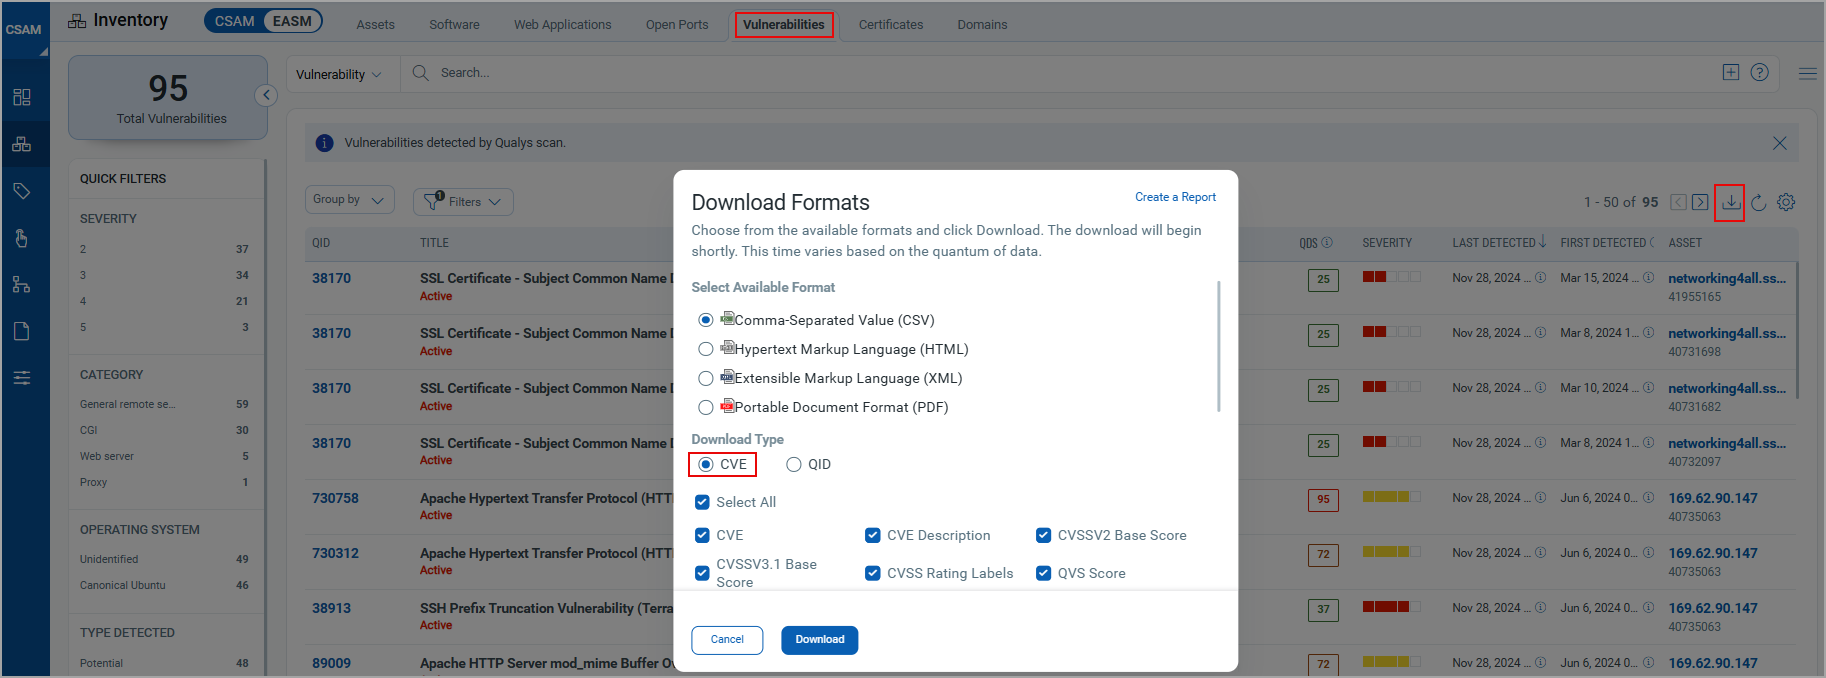This screenshot has height=678, width=1826.
Task: Switch to the Web Applications tab
Action: tap(562, 24)
